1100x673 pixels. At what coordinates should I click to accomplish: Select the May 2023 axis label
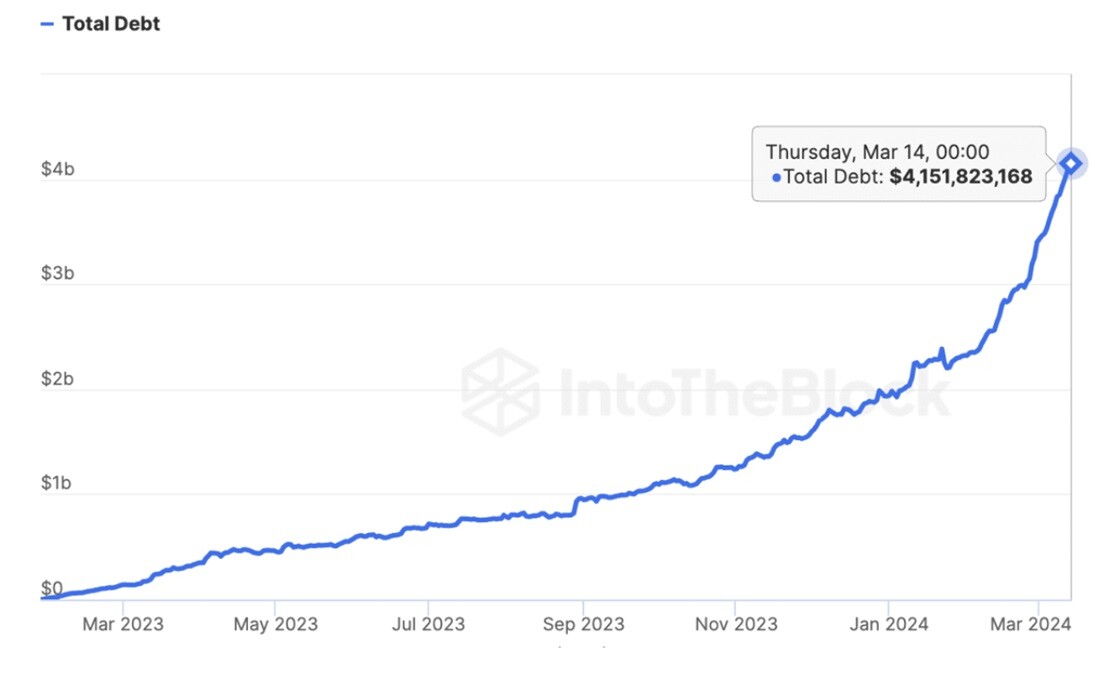pyautogui.click(x=275, y=624)
